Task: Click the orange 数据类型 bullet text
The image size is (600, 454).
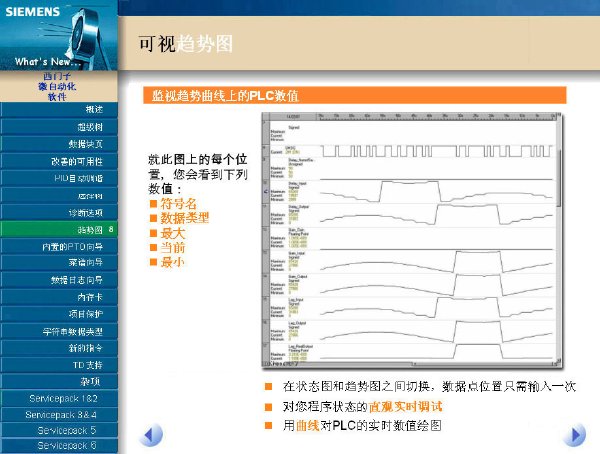Action: [184, 218]
